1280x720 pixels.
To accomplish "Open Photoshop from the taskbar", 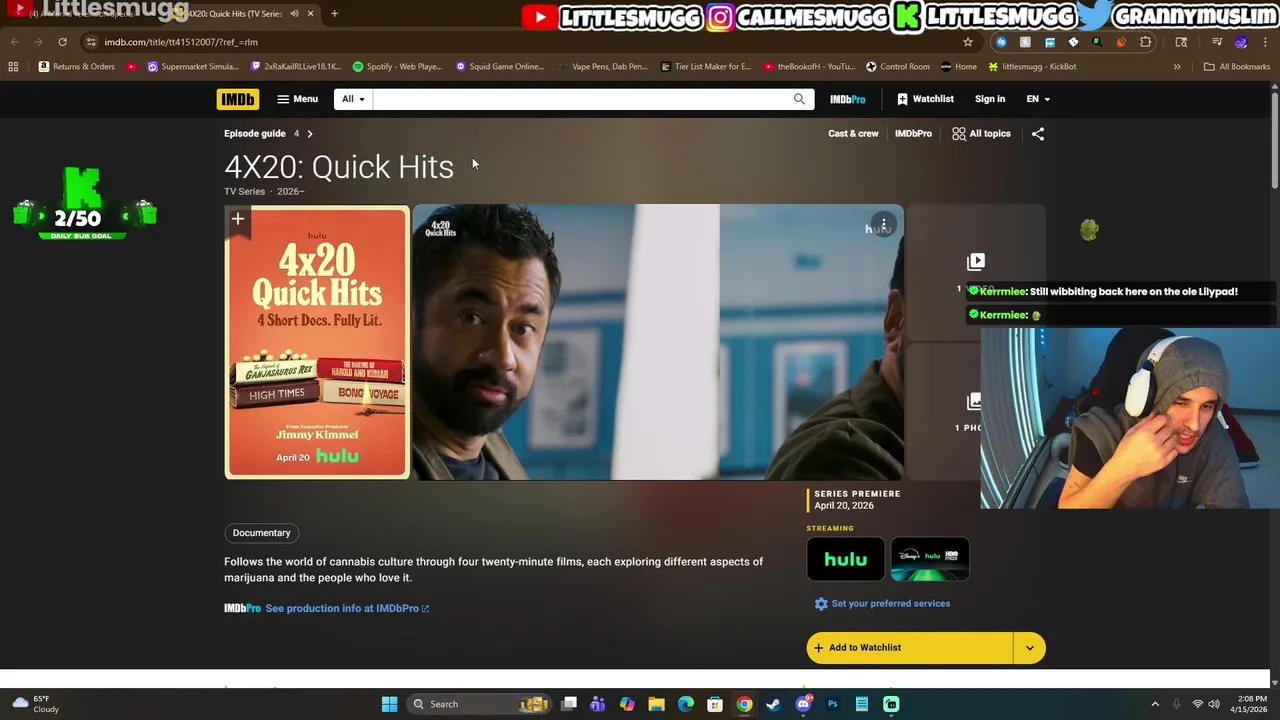I will [x=832, y=704].
